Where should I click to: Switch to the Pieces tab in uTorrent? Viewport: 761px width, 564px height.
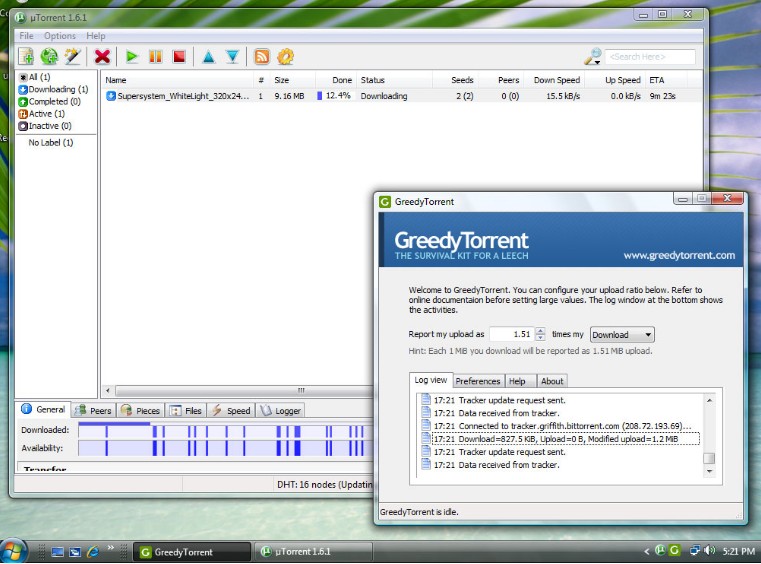tap(141, 411)
